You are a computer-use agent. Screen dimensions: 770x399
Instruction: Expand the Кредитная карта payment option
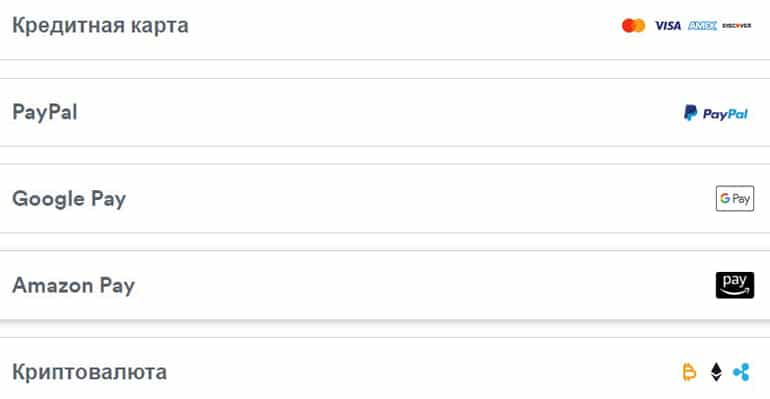pos(385,27)
